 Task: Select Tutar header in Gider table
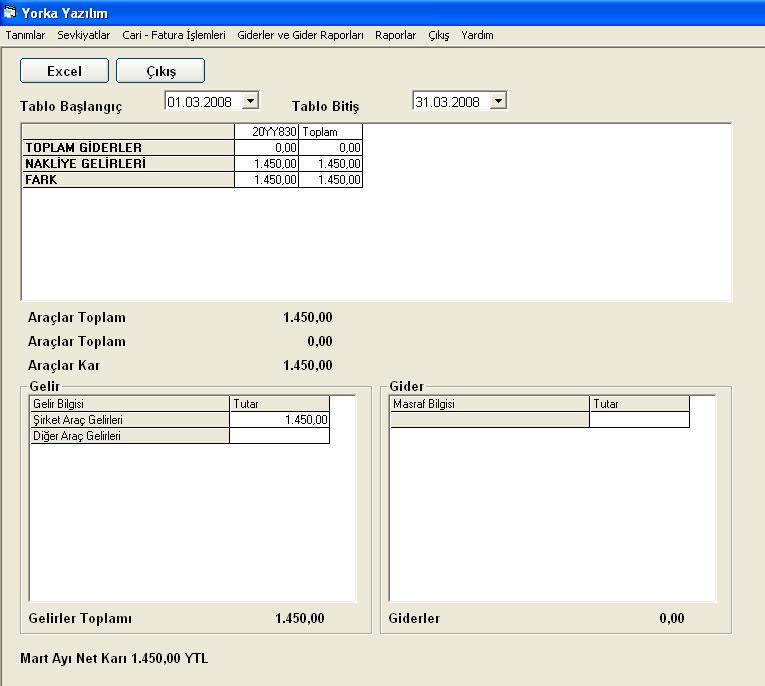[640, 404]
